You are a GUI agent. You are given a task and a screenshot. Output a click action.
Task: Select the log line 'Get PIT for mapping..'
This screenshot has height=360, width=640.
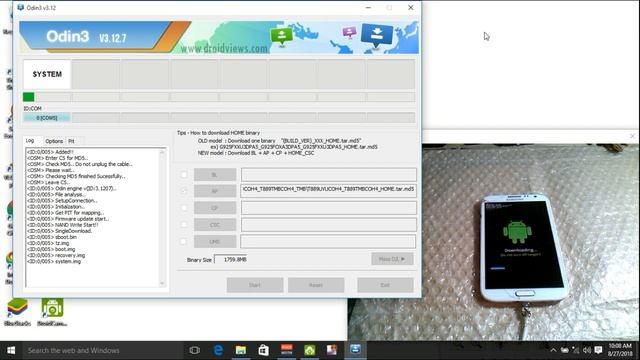point(65,213)
